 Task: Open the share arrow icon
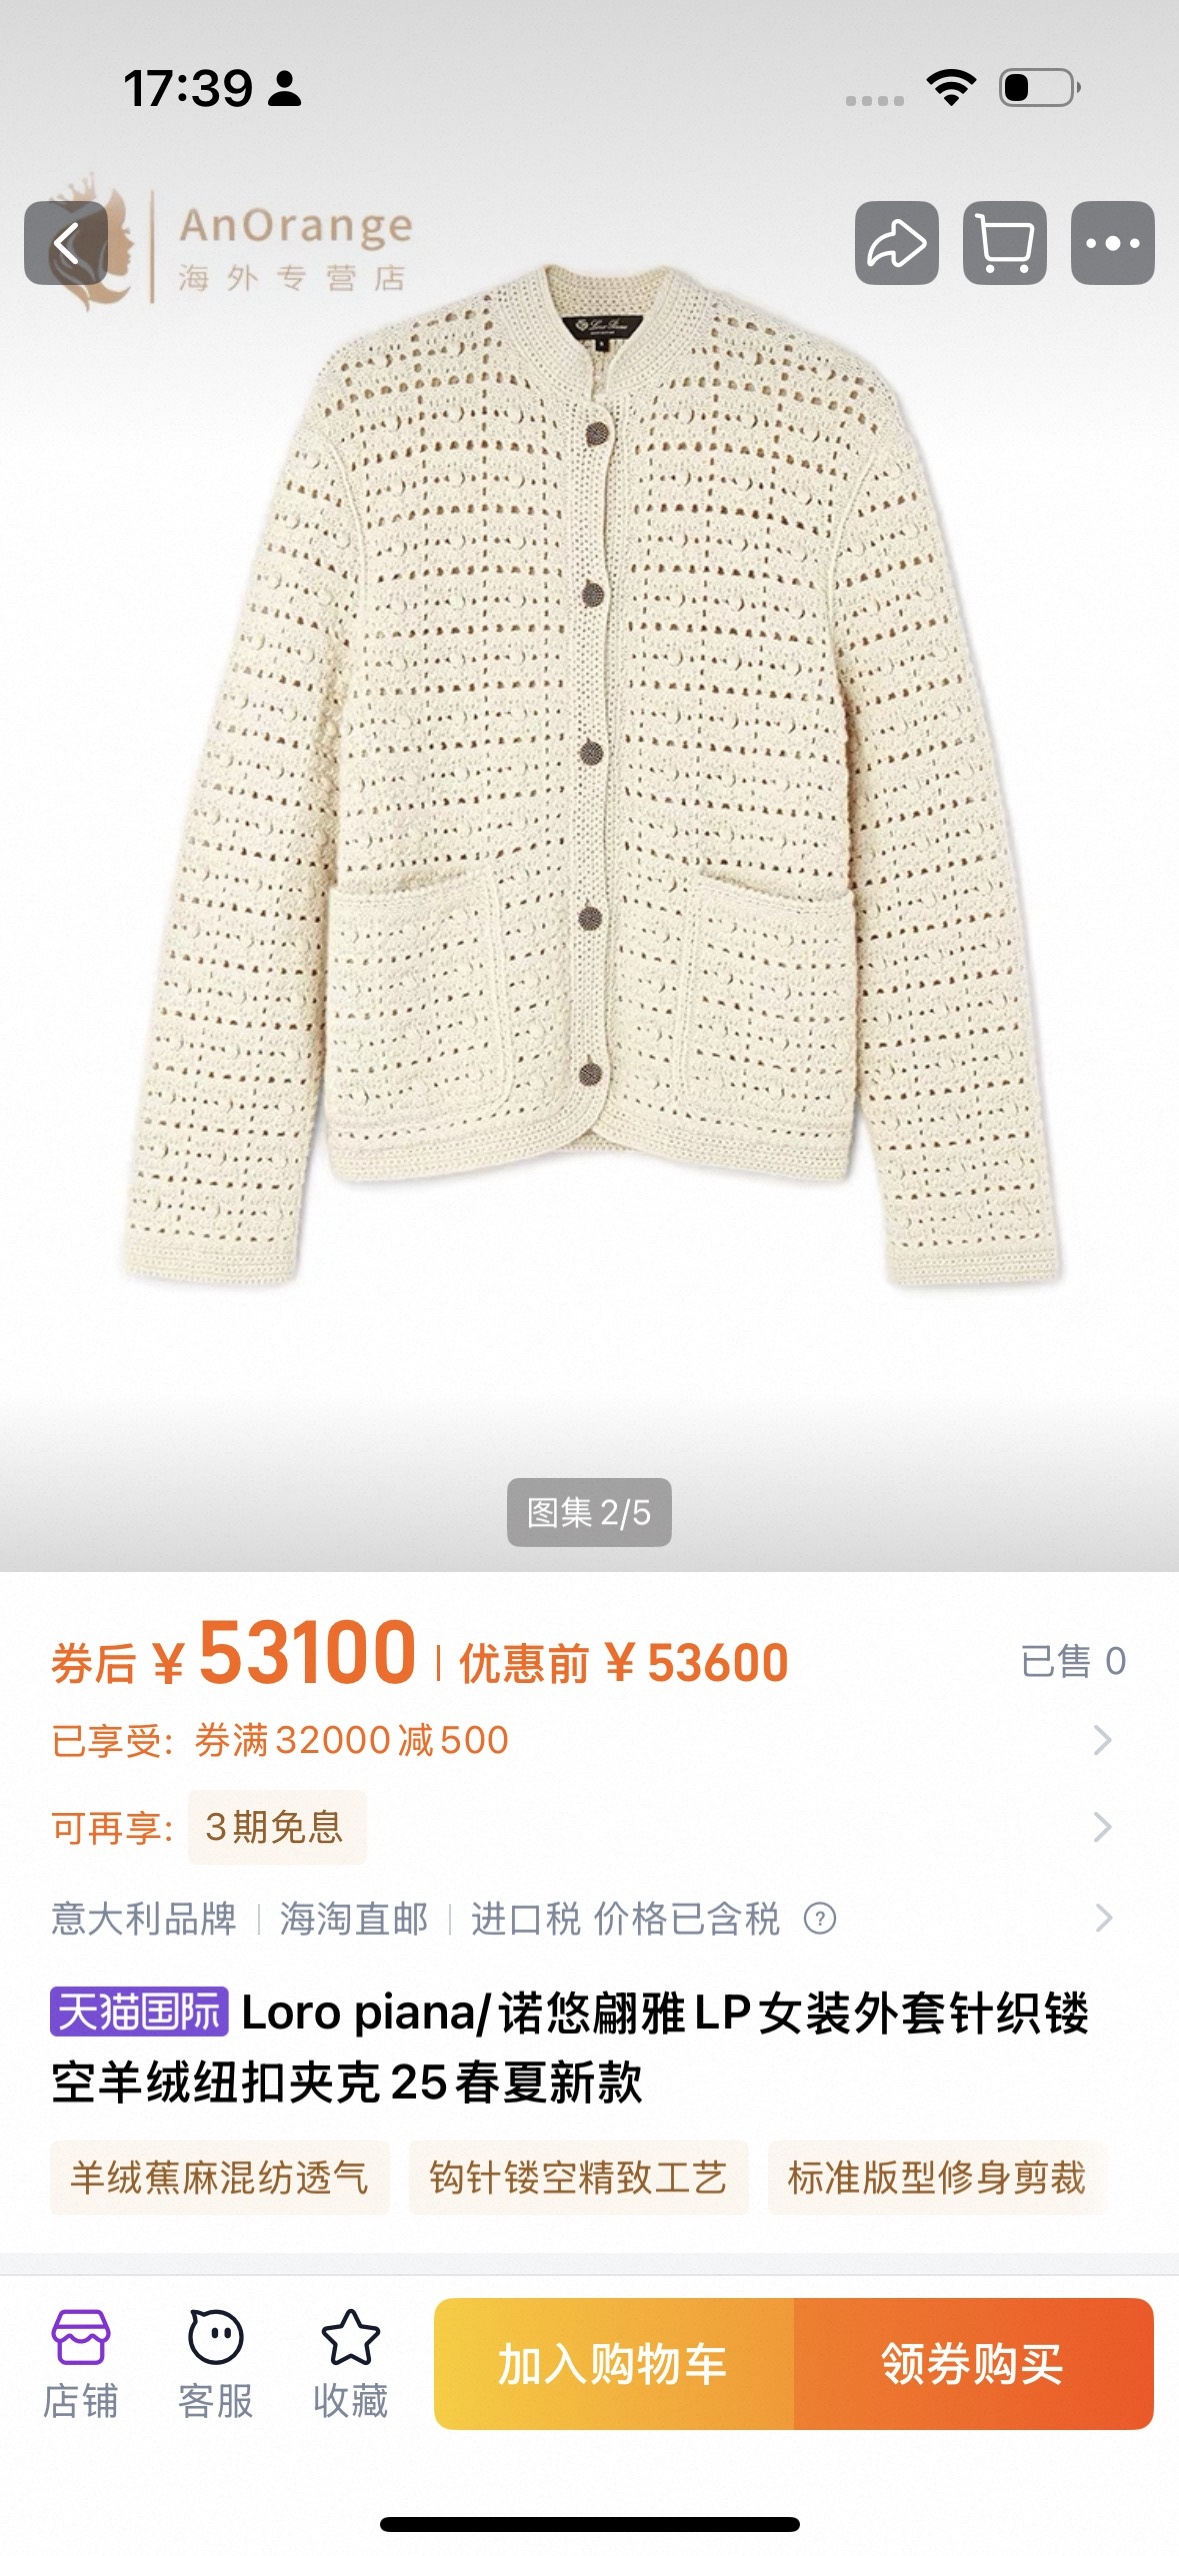tap(896, 243)
